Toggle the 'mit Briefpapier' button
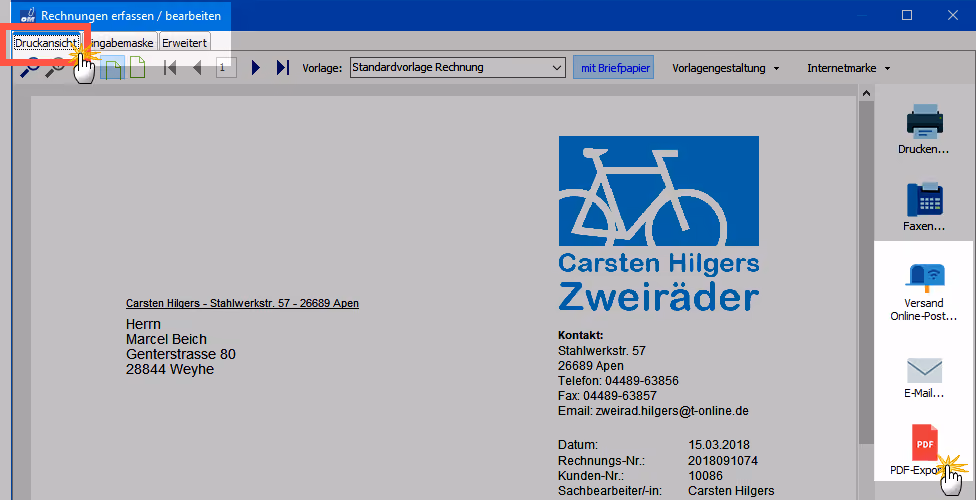 (613, 67)
